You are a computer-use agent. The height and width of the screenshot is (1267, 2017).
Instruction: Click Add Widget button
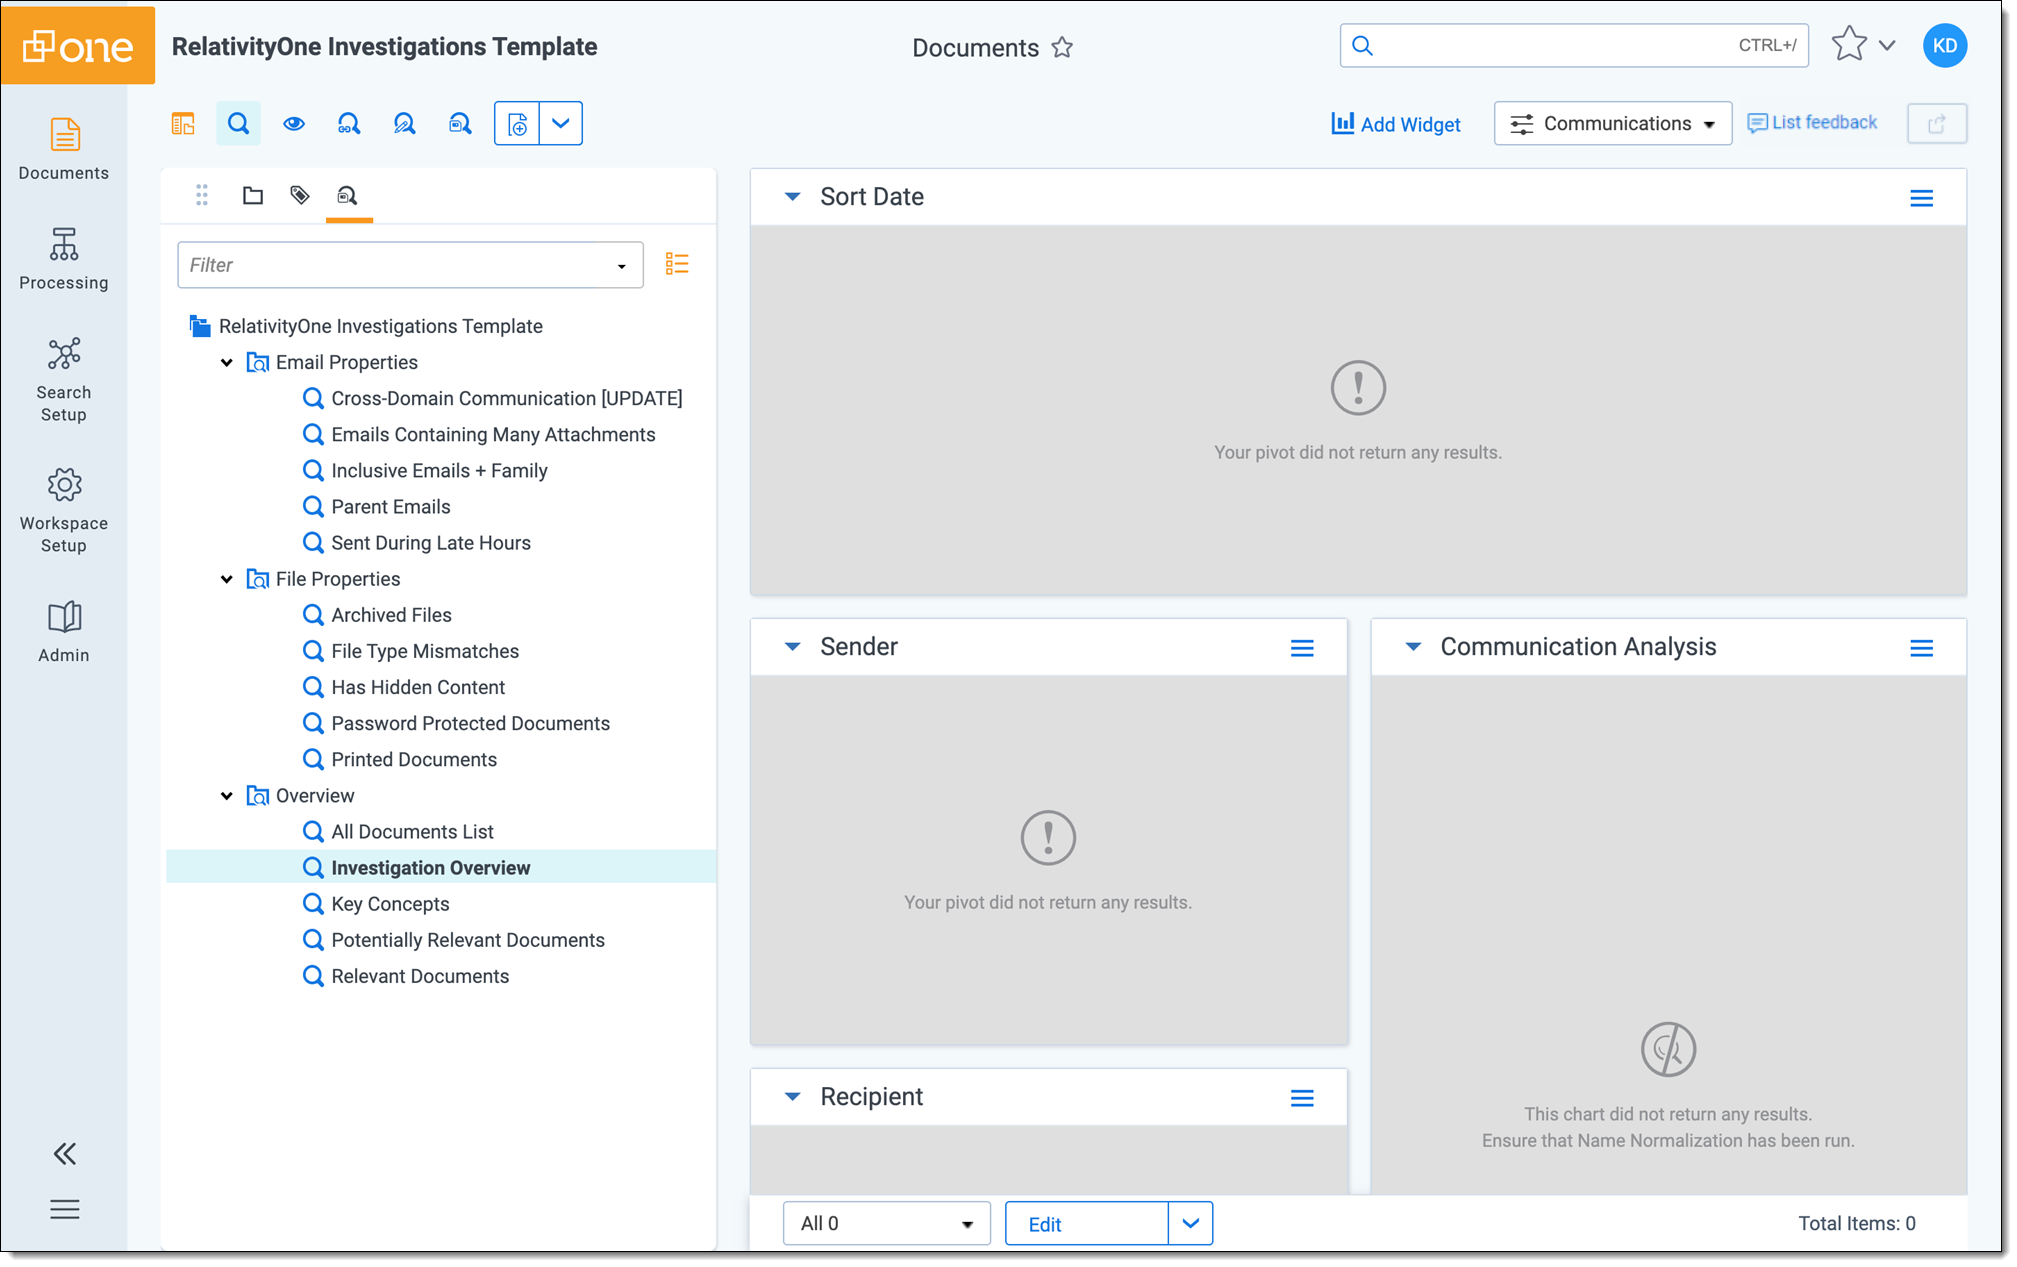(x=1396, y=124)
